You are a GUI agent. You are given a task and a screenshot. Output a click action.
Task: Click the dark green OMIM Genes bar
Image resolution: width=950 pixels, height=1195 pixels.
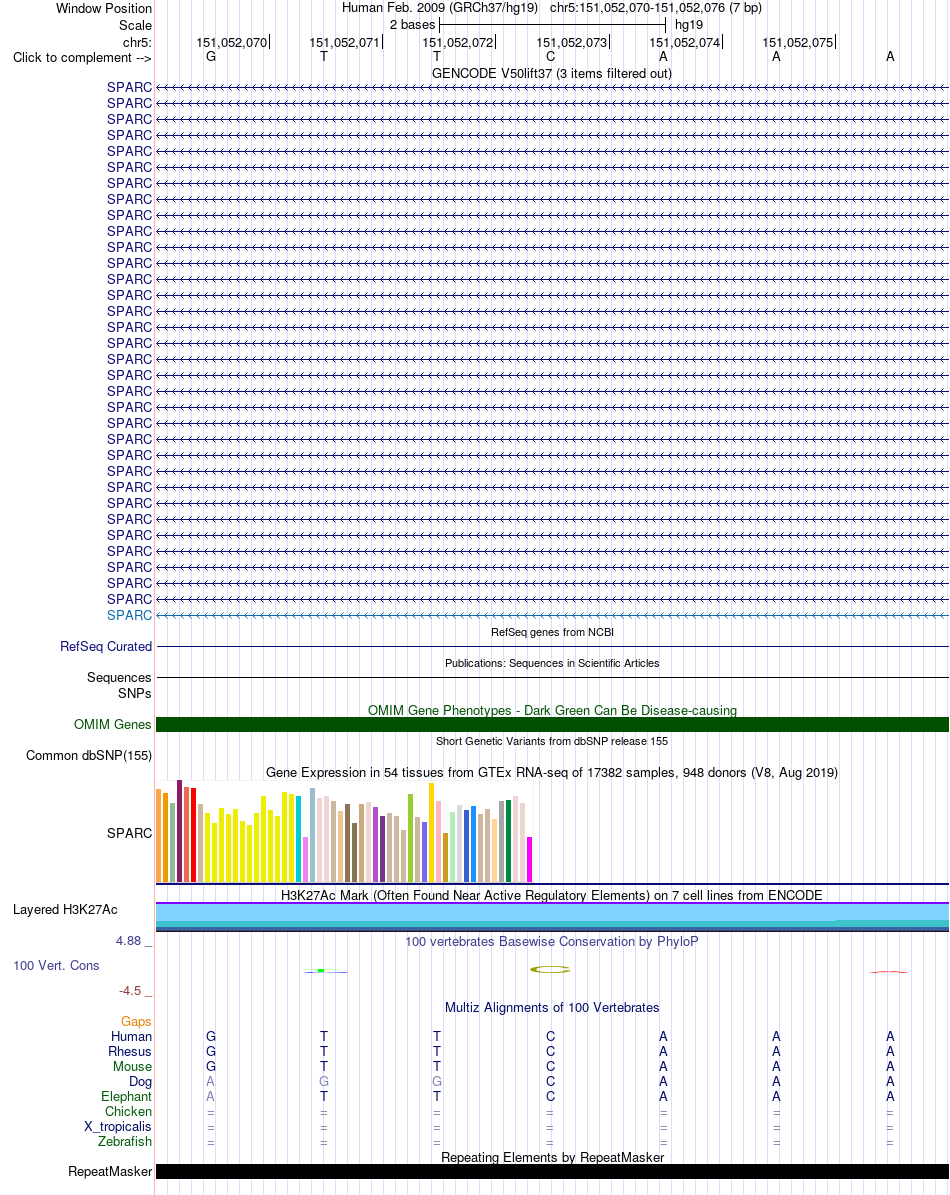[552, 725]
